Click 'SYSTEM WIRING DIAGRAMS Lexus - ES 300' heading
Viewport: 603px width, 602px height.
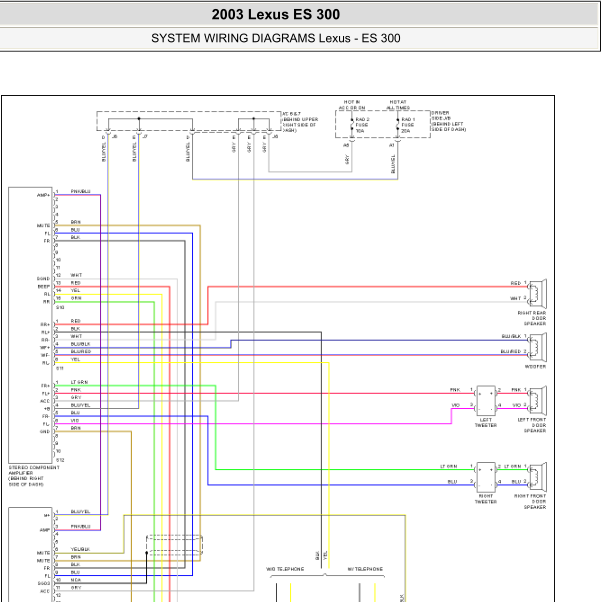pyautogui.click(x=276, y=38)
